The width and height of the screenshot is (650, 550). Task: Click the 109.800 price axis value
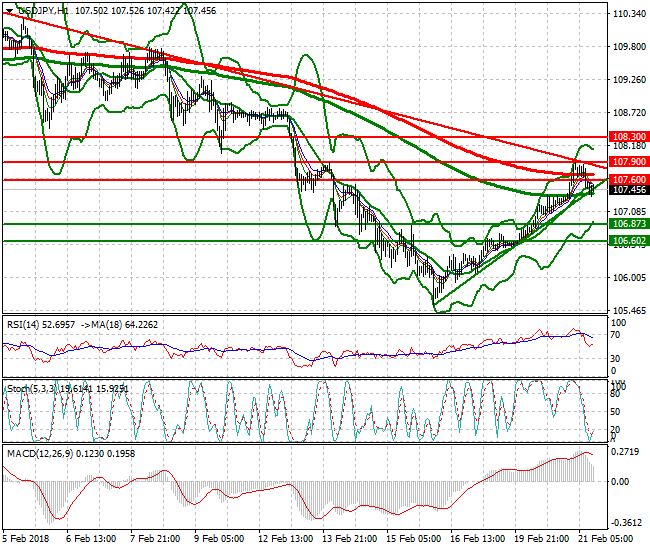(x=629, y=46)
